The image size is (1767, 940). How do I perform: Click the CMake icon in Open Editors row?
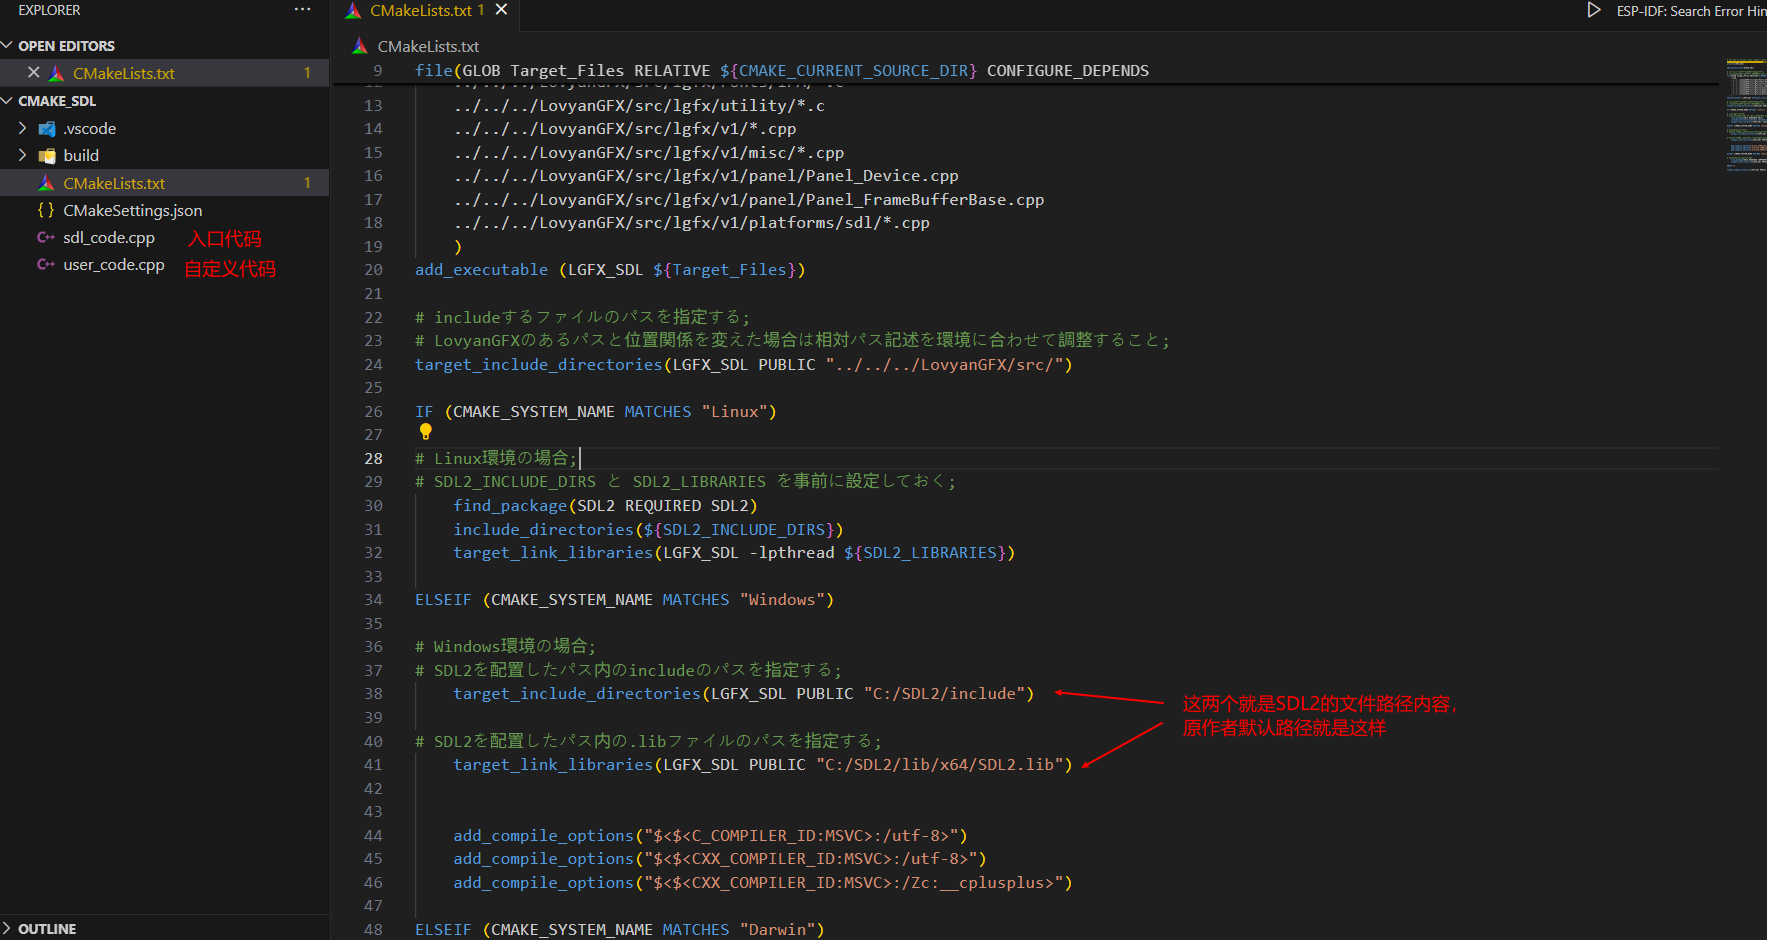[x=57, y=73]
